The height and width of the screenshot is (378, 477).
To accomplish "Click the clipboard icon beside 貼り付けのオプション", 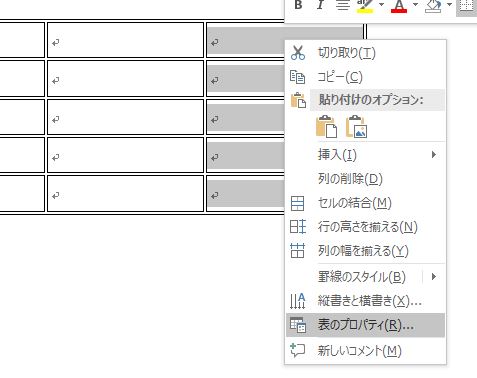I will pos(298,100).
